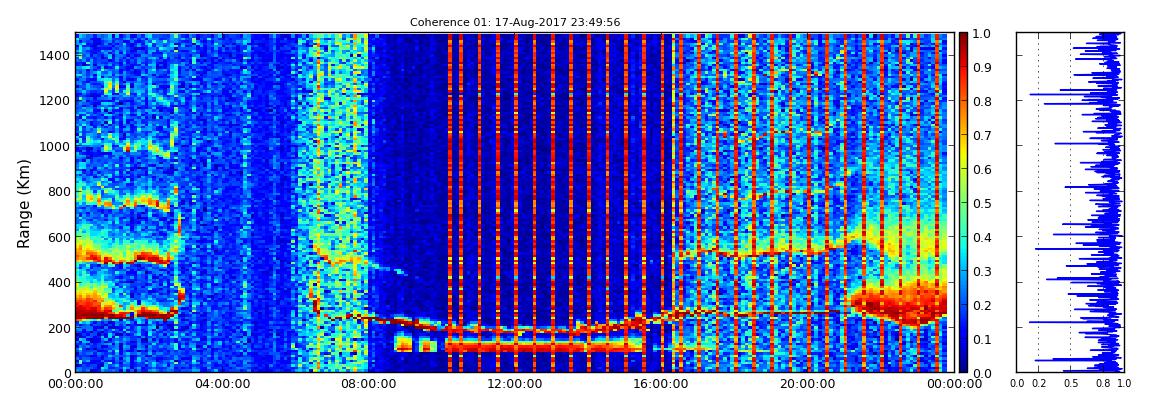Click the colorbar label 0.6

(x=984, y=169)
